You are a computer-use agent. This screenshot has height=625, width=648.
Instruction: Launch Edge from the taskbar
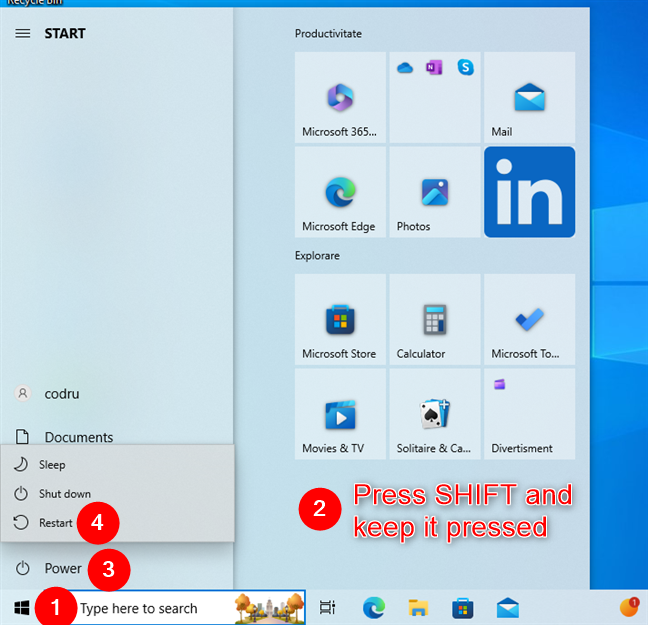click(x=374, y=608)
